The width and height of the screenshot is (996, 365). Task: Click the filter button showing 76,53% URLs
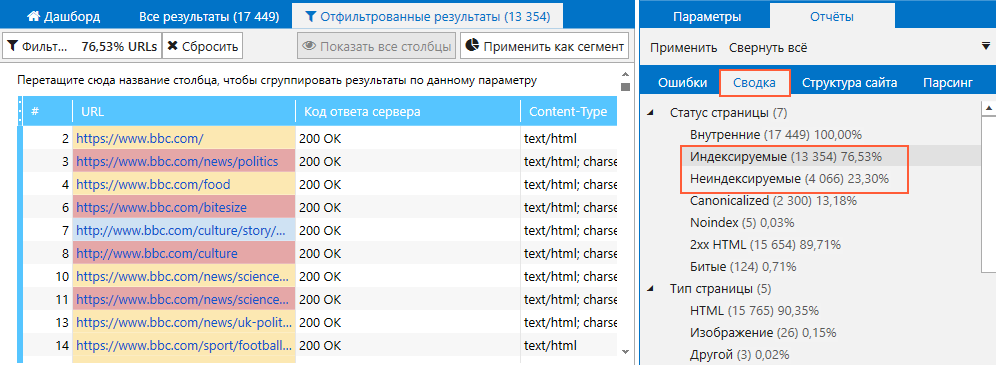pos(83,46)
